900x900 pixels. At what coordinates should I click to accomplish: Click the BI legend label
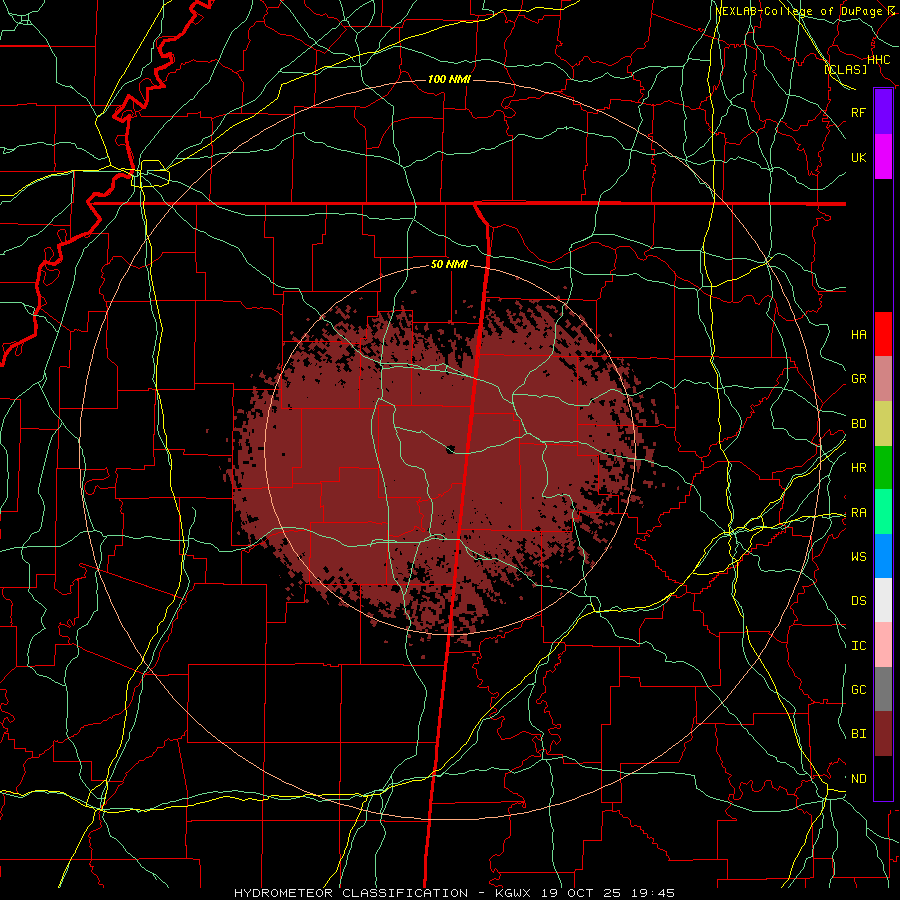(x=858, y=734)
